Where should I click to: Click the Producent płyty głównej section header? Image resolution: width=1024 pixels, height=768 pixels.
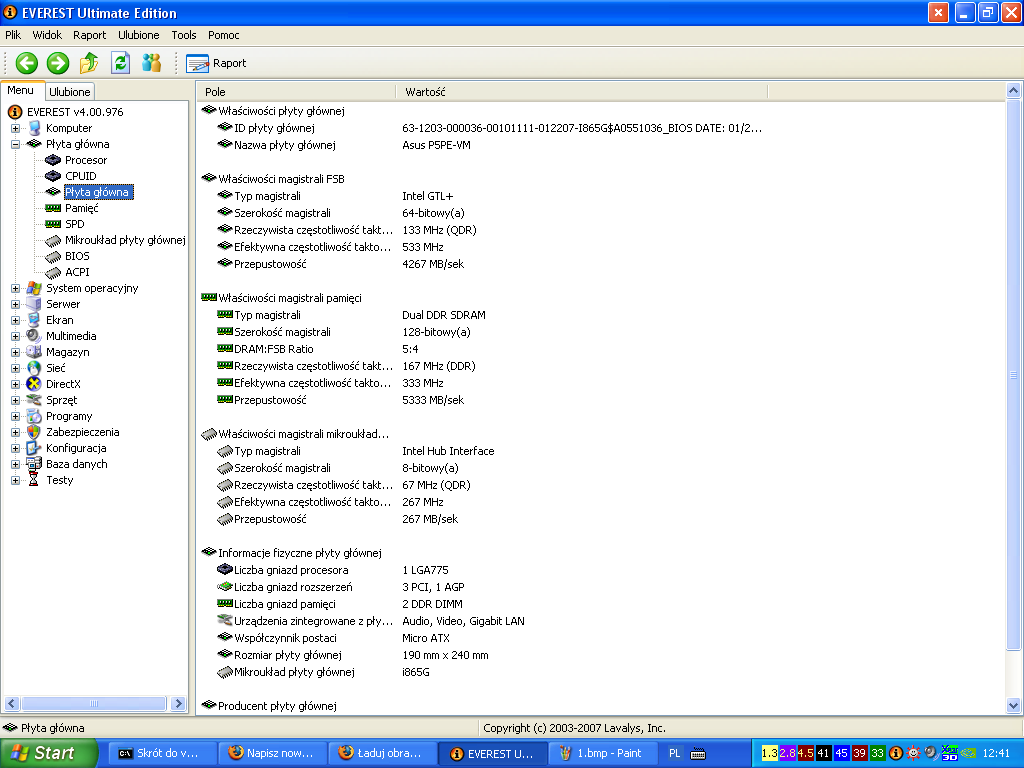point(277,706)
